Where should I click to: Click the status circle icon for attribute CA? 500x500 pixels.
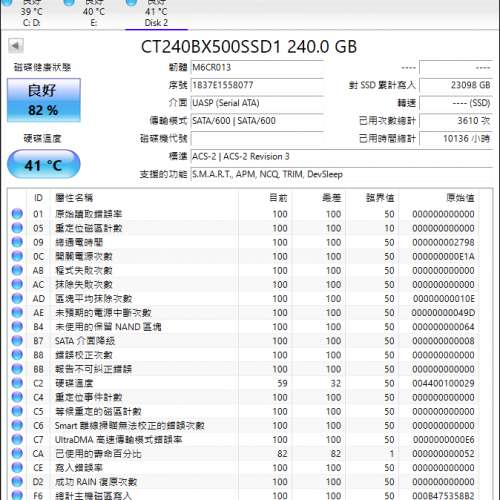tap(17, 453)
